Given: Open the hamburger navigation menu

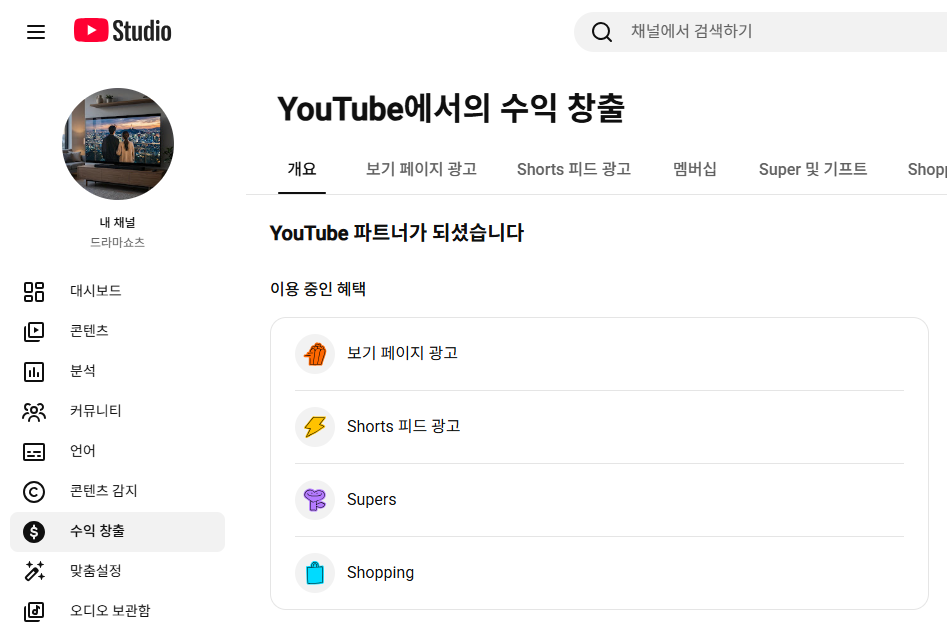Looking at the screenshot, I should (x=36, y=31).
